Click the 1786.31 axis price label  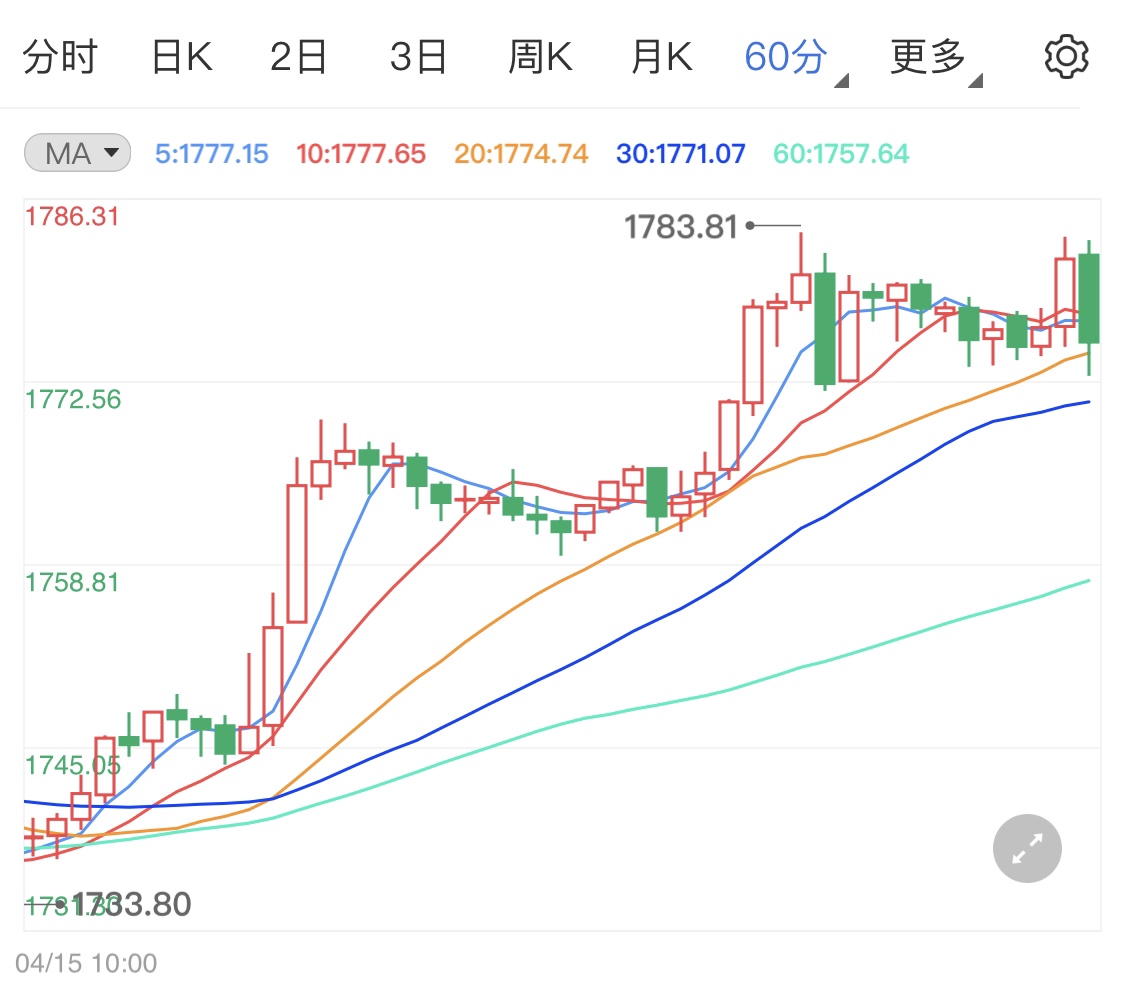click(x=72, y=217)
